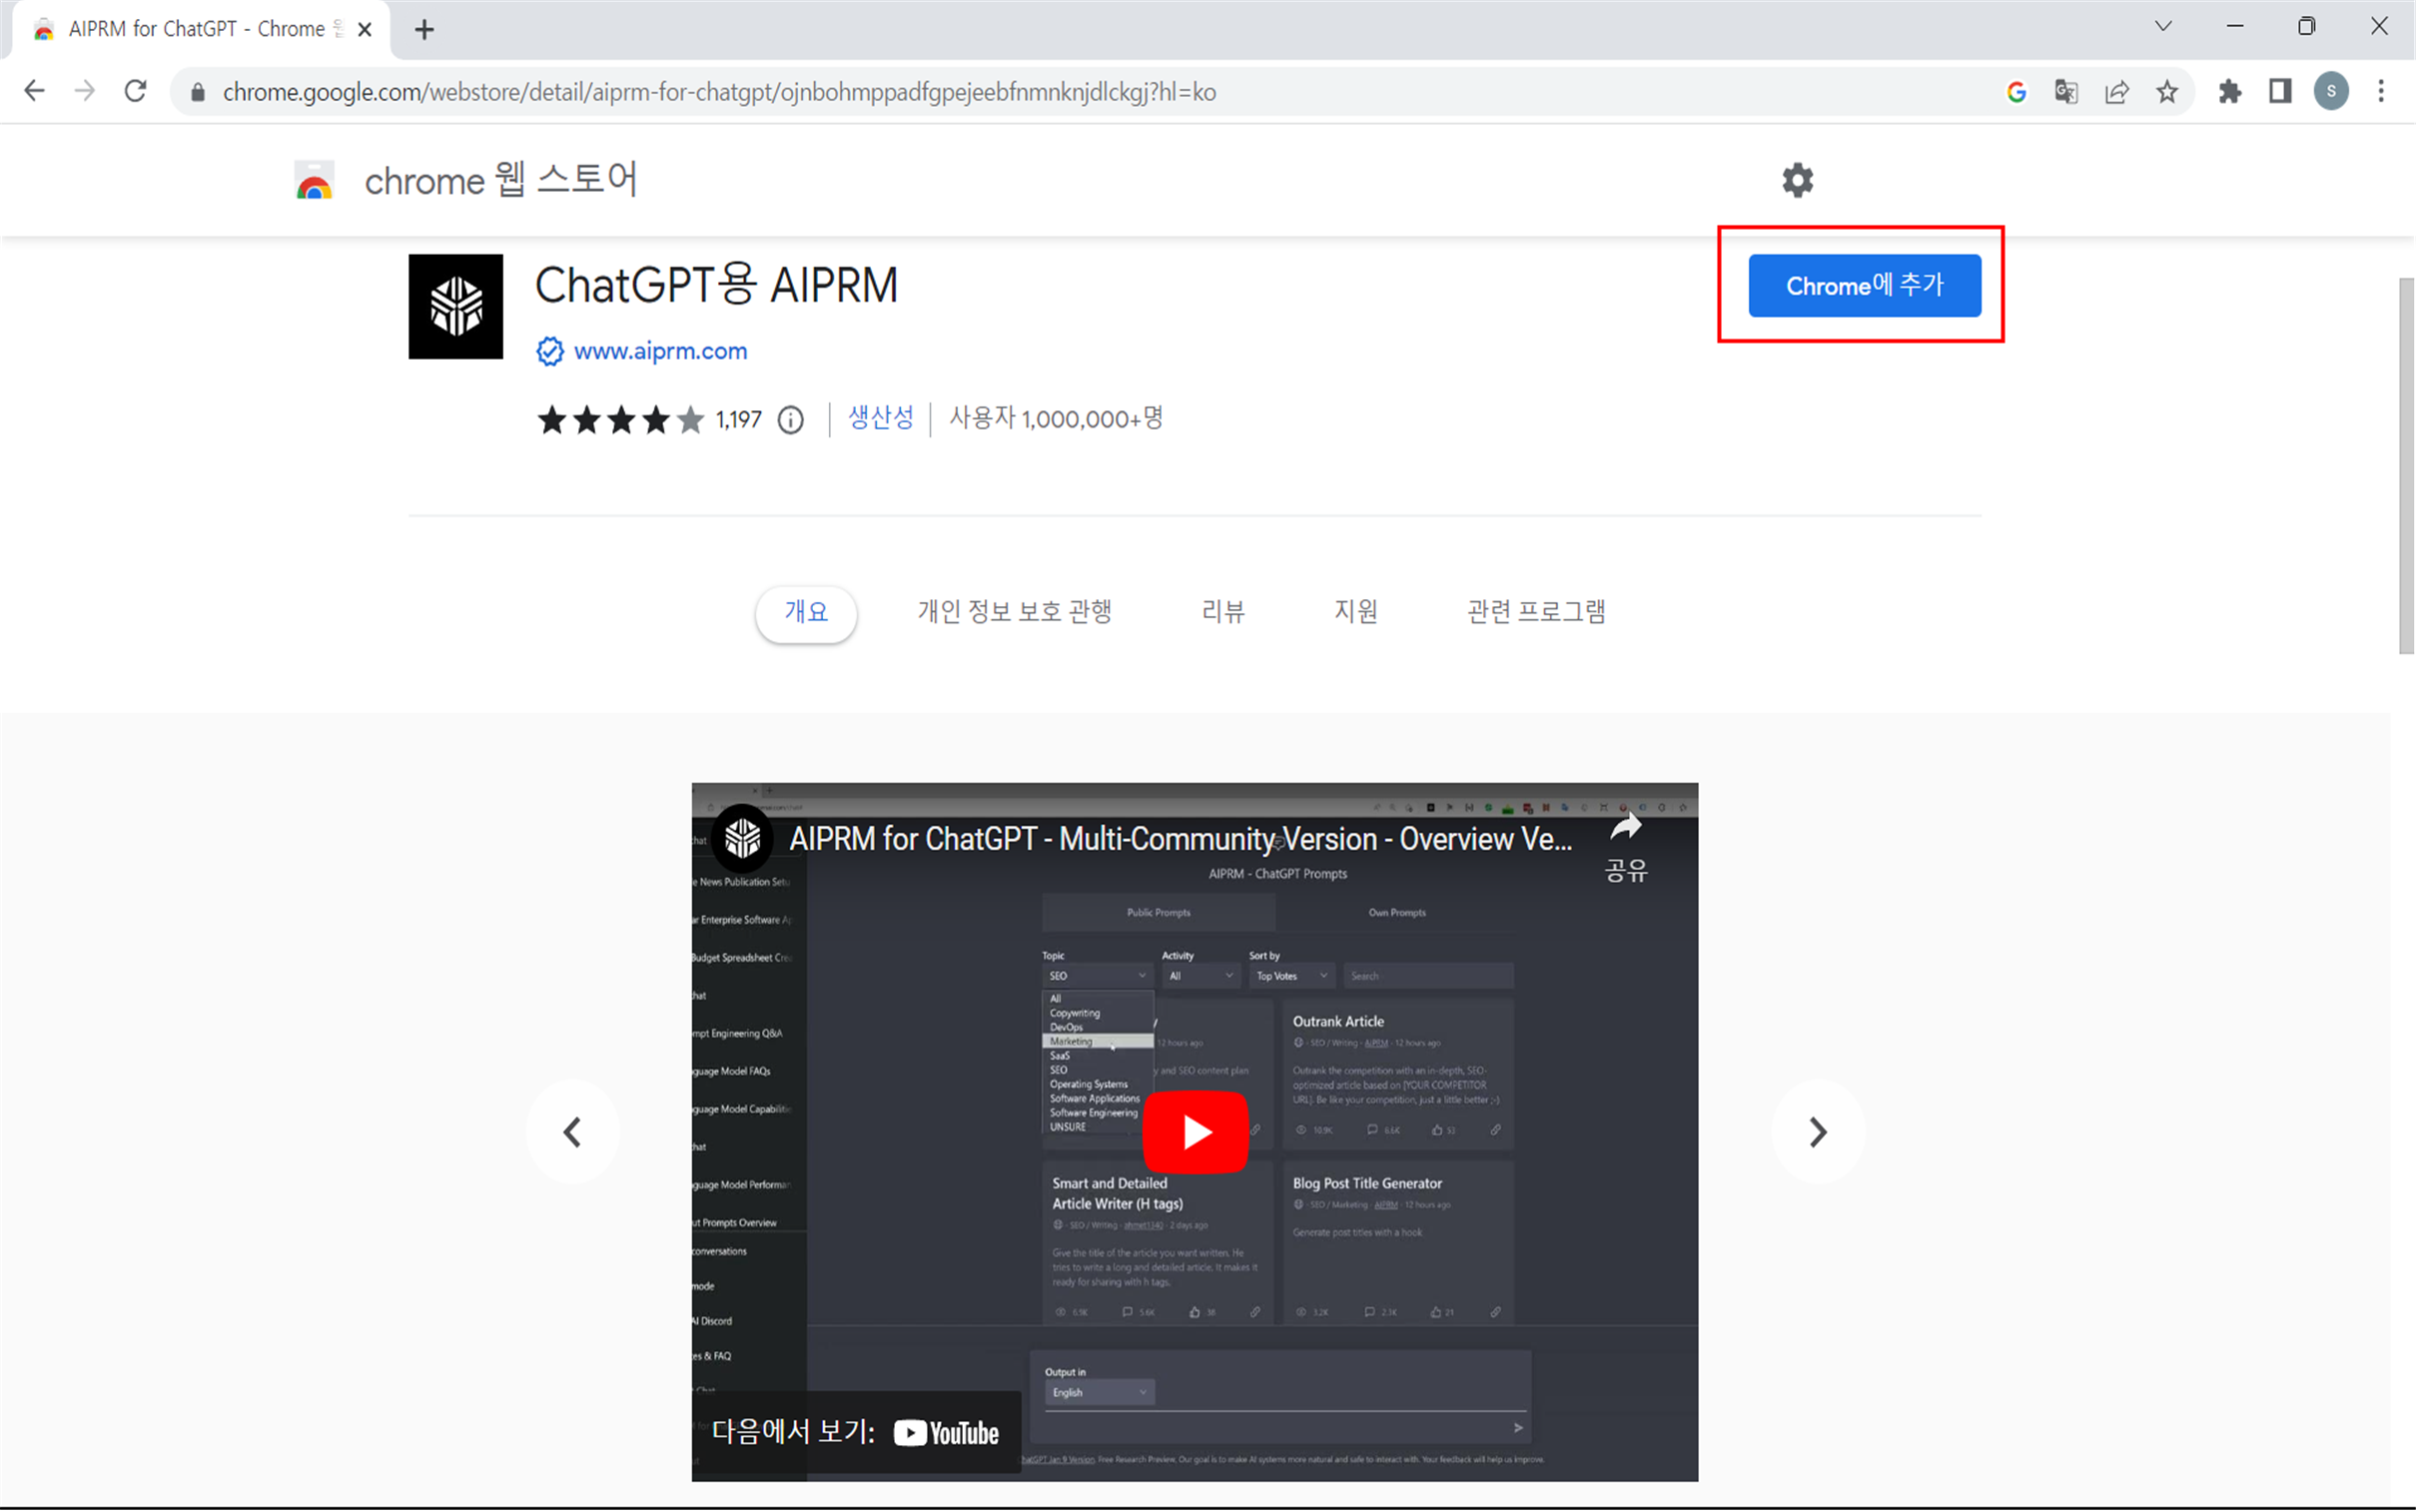Open a new browser tab
The image size is (2418, 1512).
click(424, 30)
